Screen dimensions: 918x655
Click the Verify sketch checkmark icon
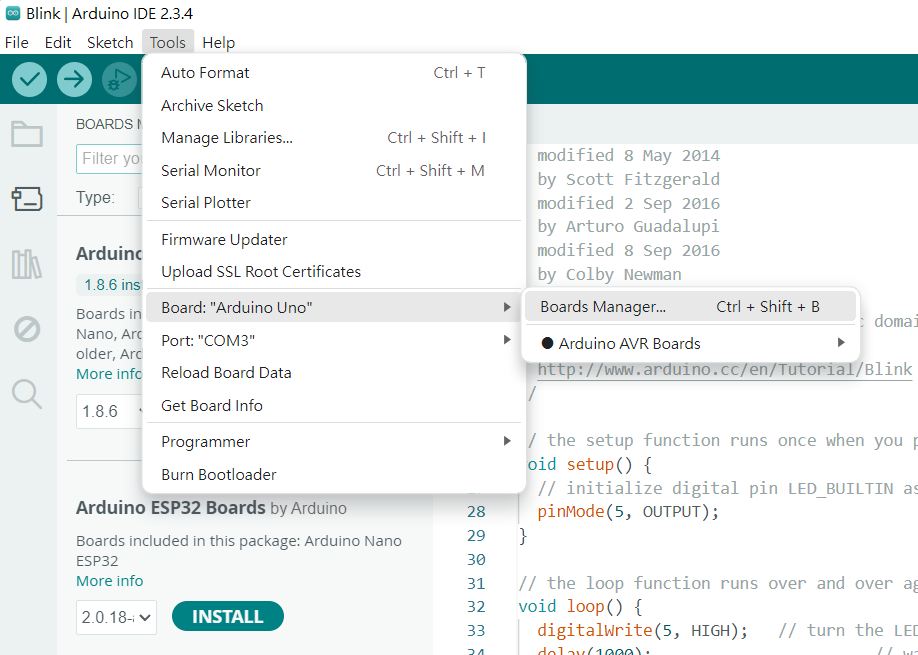(28, 79)
